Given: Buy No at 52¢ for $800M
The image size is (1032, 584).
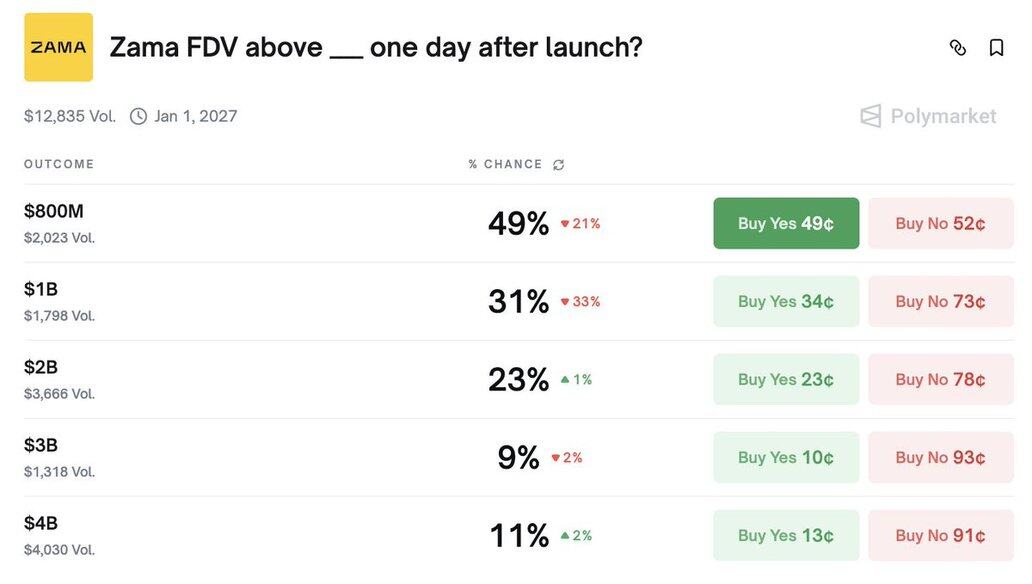Looking at the screenshot, I should (x=940, y=223).
